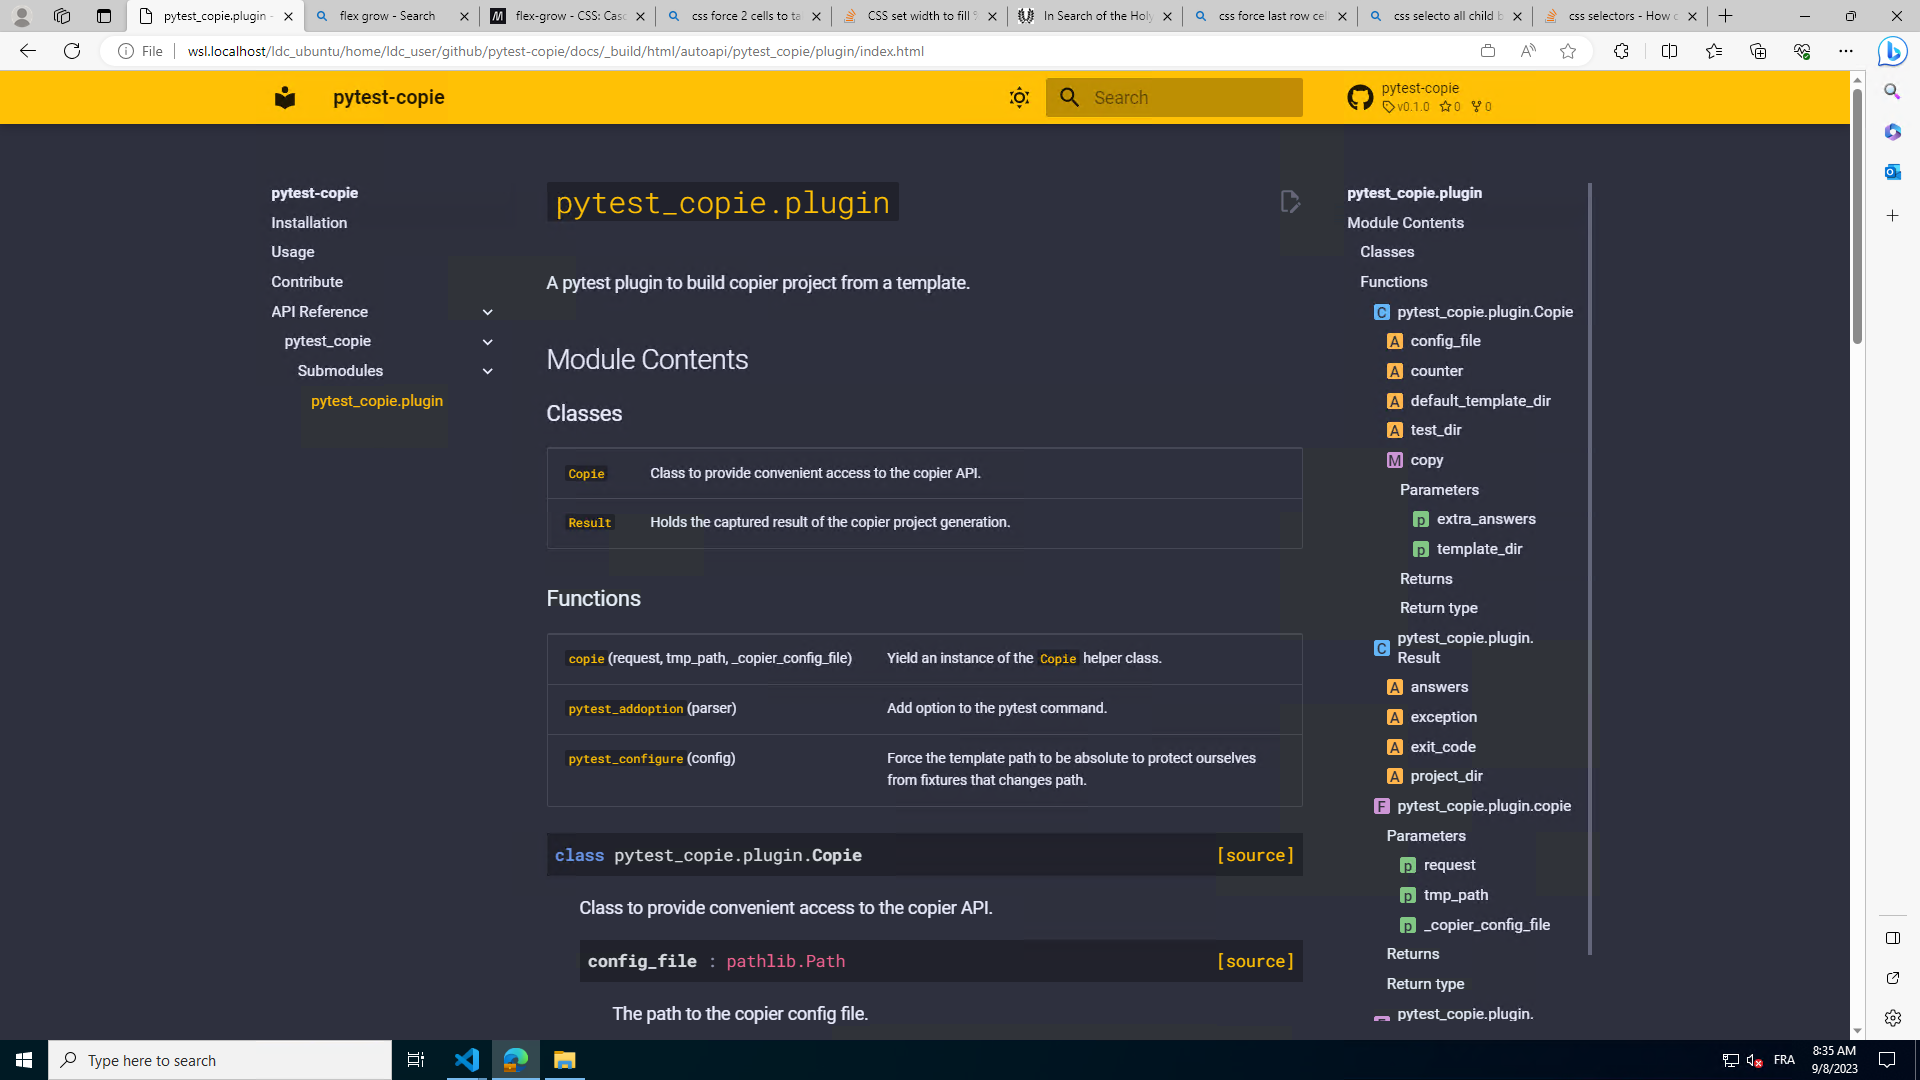
Task: Switch to the flex grow Search tab
Action: (x=390, y=16)
